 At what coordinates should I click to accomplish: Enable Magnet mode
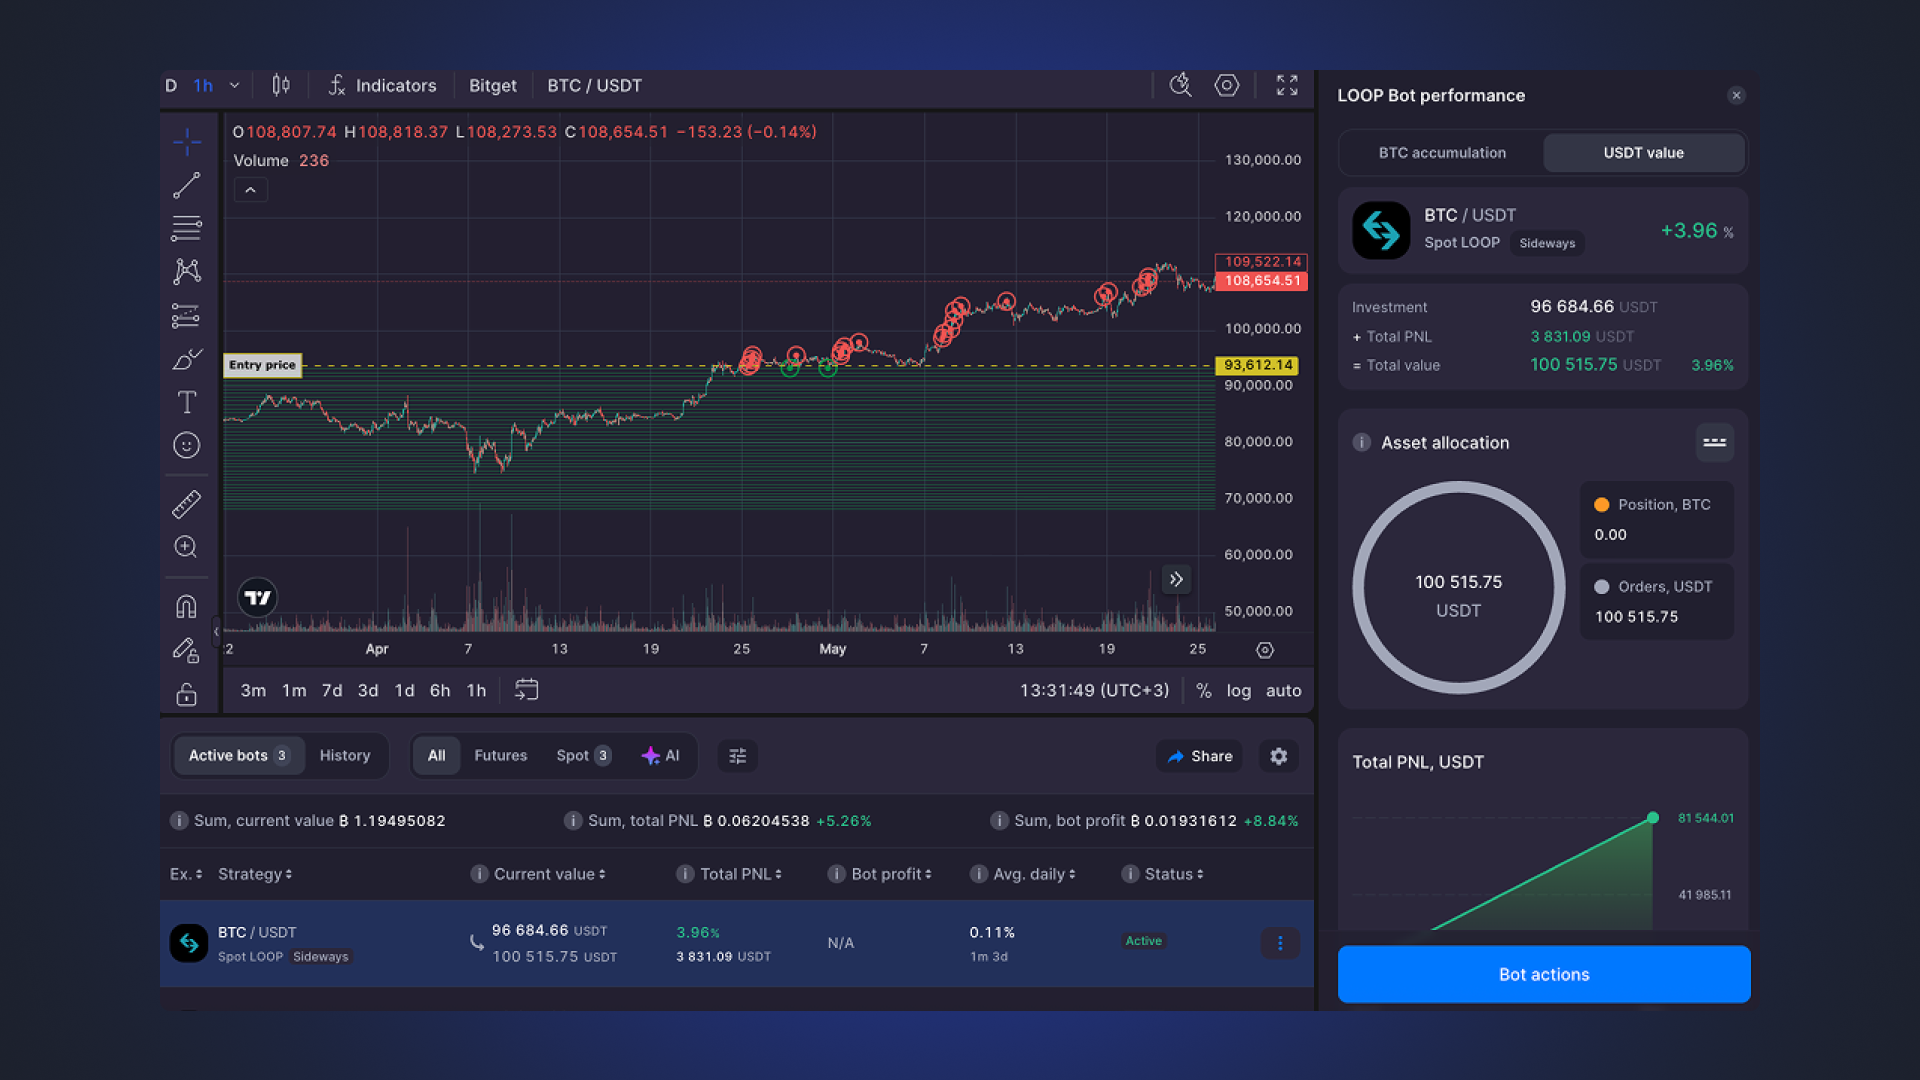(187, 604)
